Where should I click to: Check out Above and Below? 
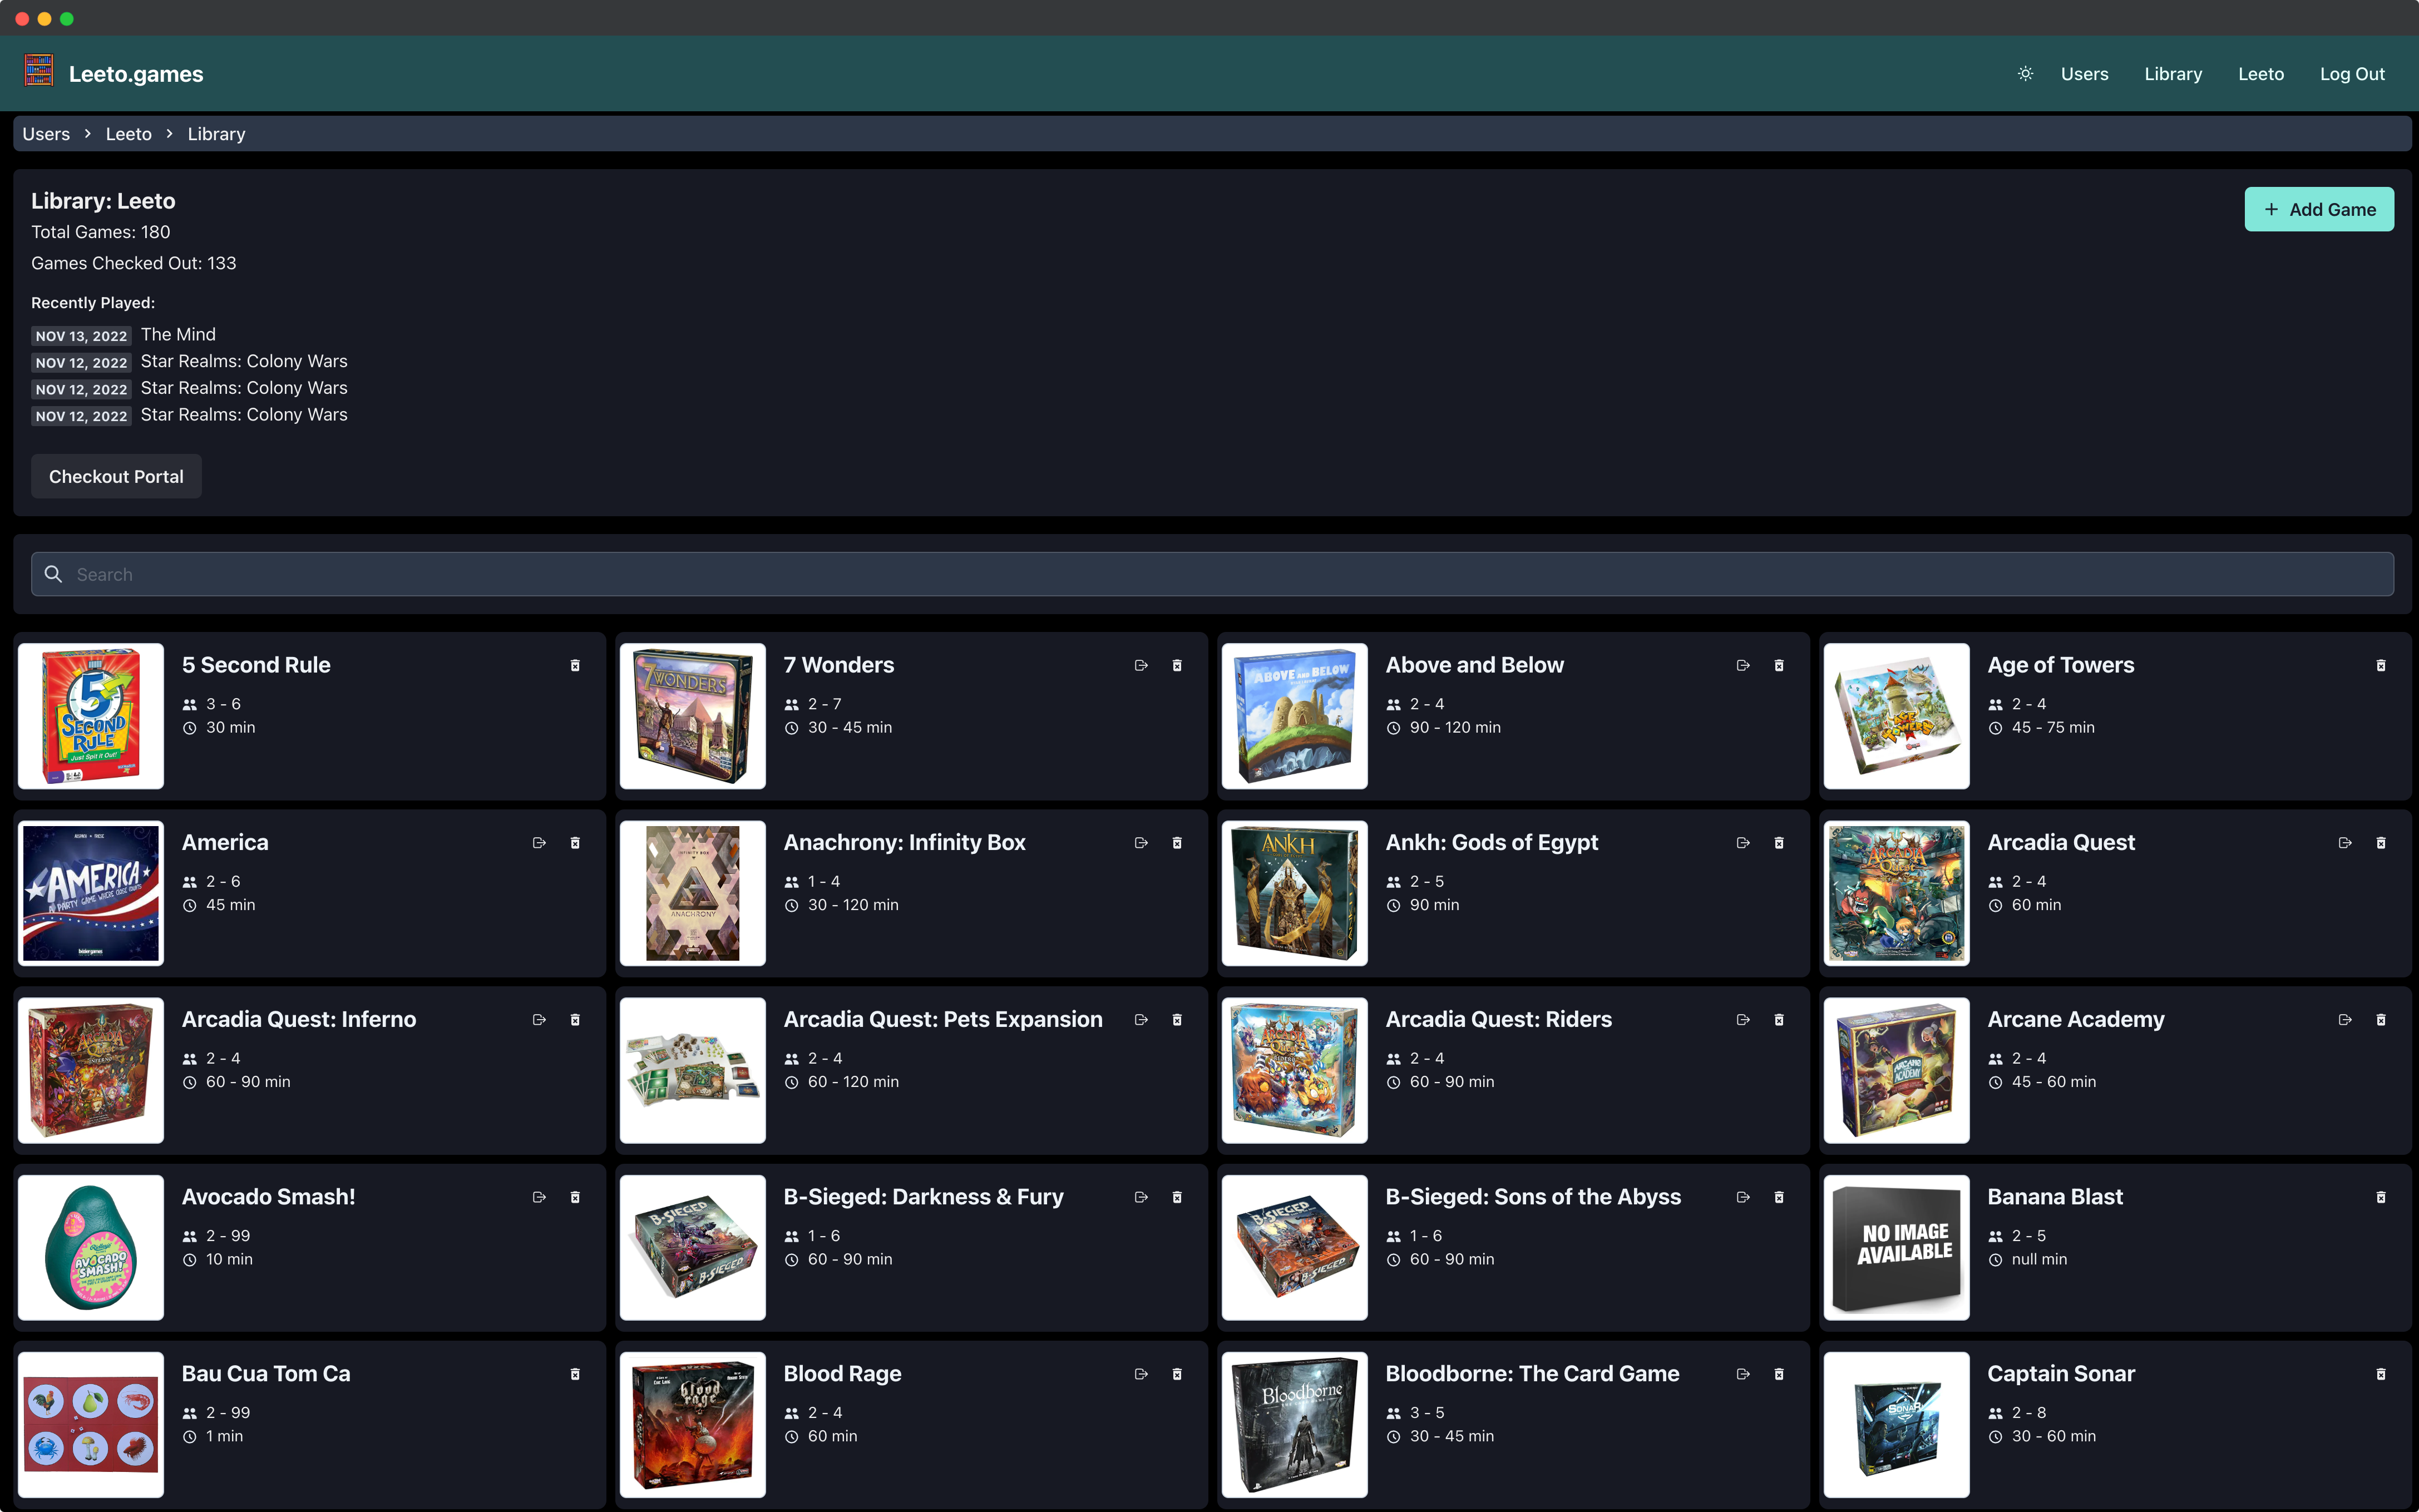pyautogui.click(x=1743, y=666)
